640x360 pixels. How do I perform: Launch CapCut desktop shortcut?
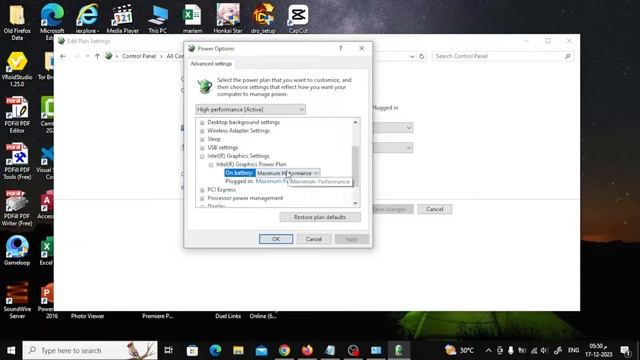click(x=298, y=19)
